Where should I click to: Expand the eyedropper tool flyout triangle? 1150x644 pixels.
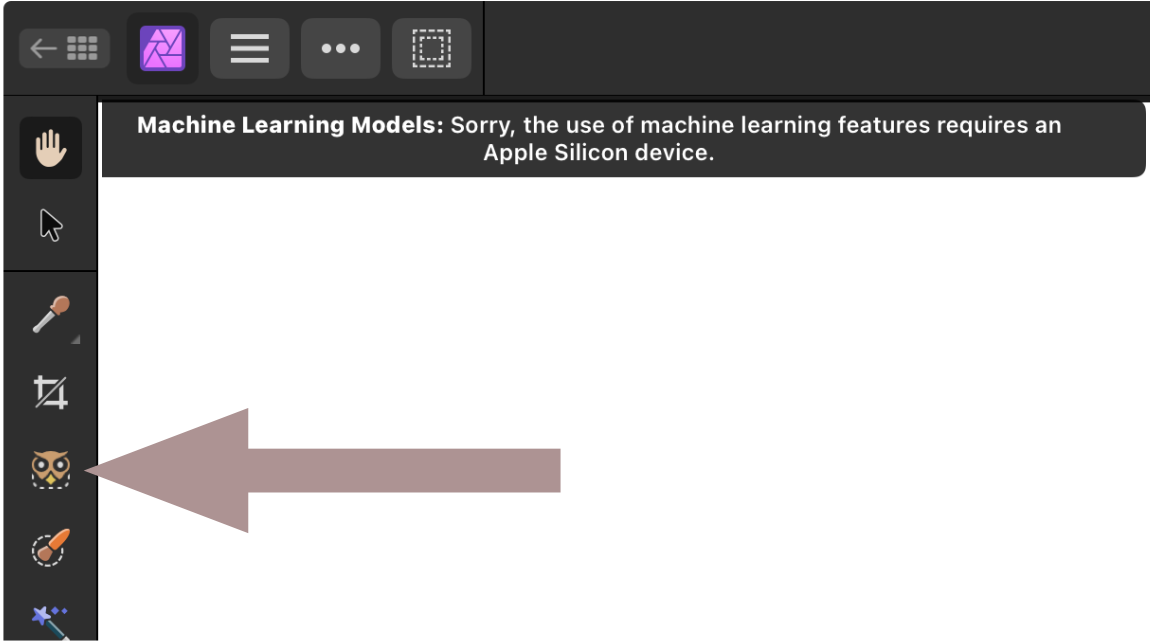pyautogui.click(x=75, y=340)
